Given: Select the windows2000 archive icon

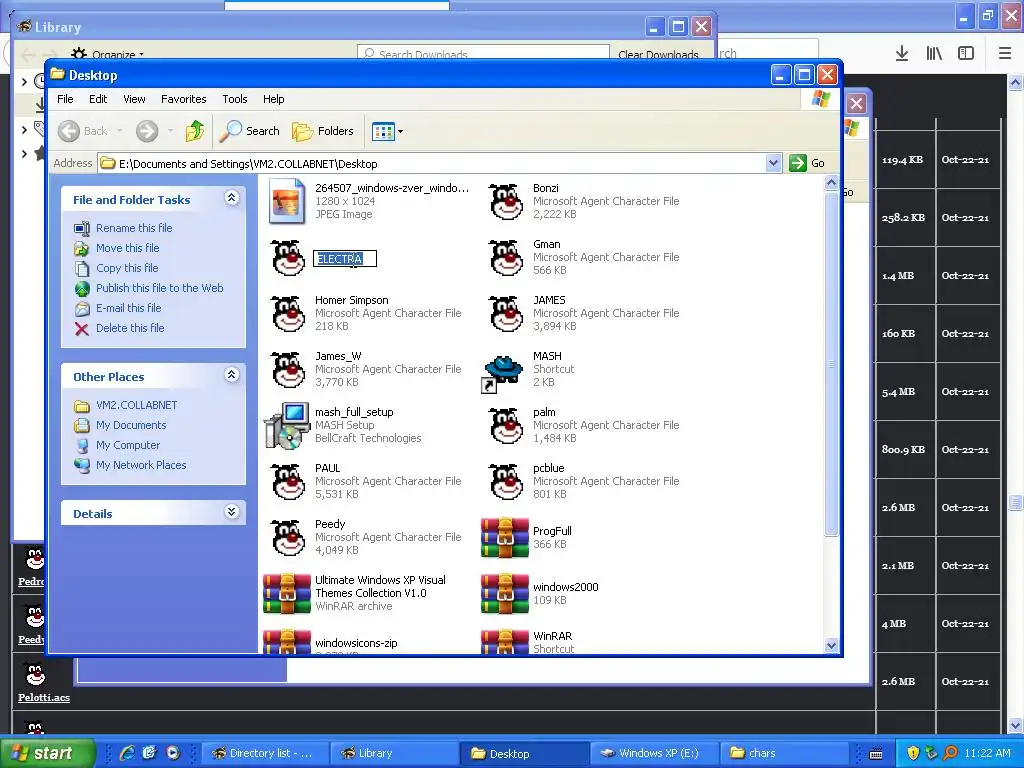Looking at the screenshot, I should click(504, 594).
